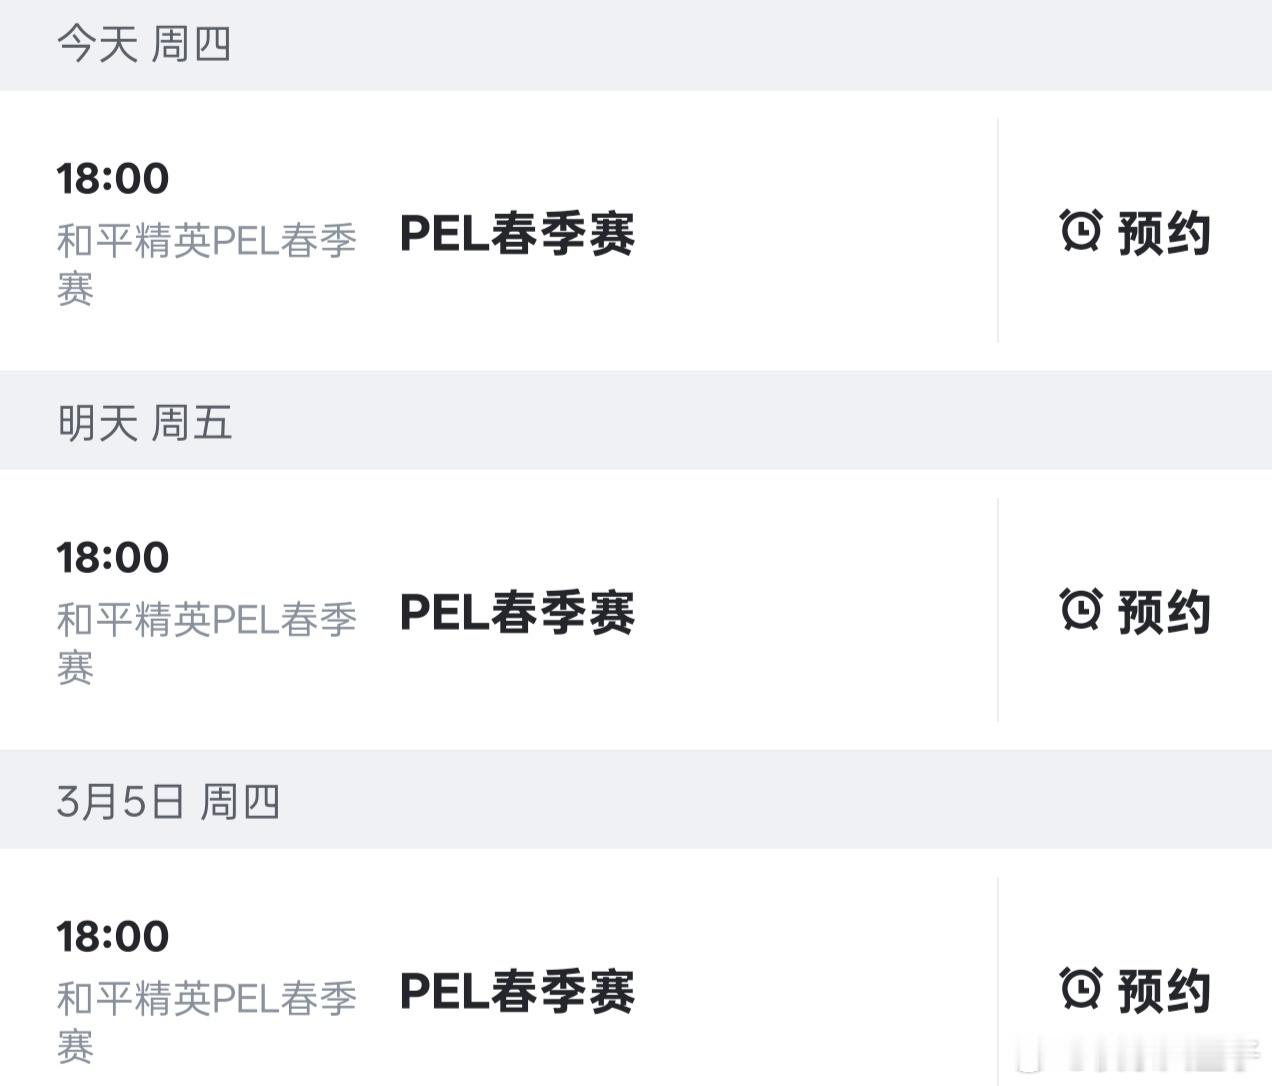Select the 今天 周四 date header
The width and height of the screenshot is (1272, 1086).
144,45
